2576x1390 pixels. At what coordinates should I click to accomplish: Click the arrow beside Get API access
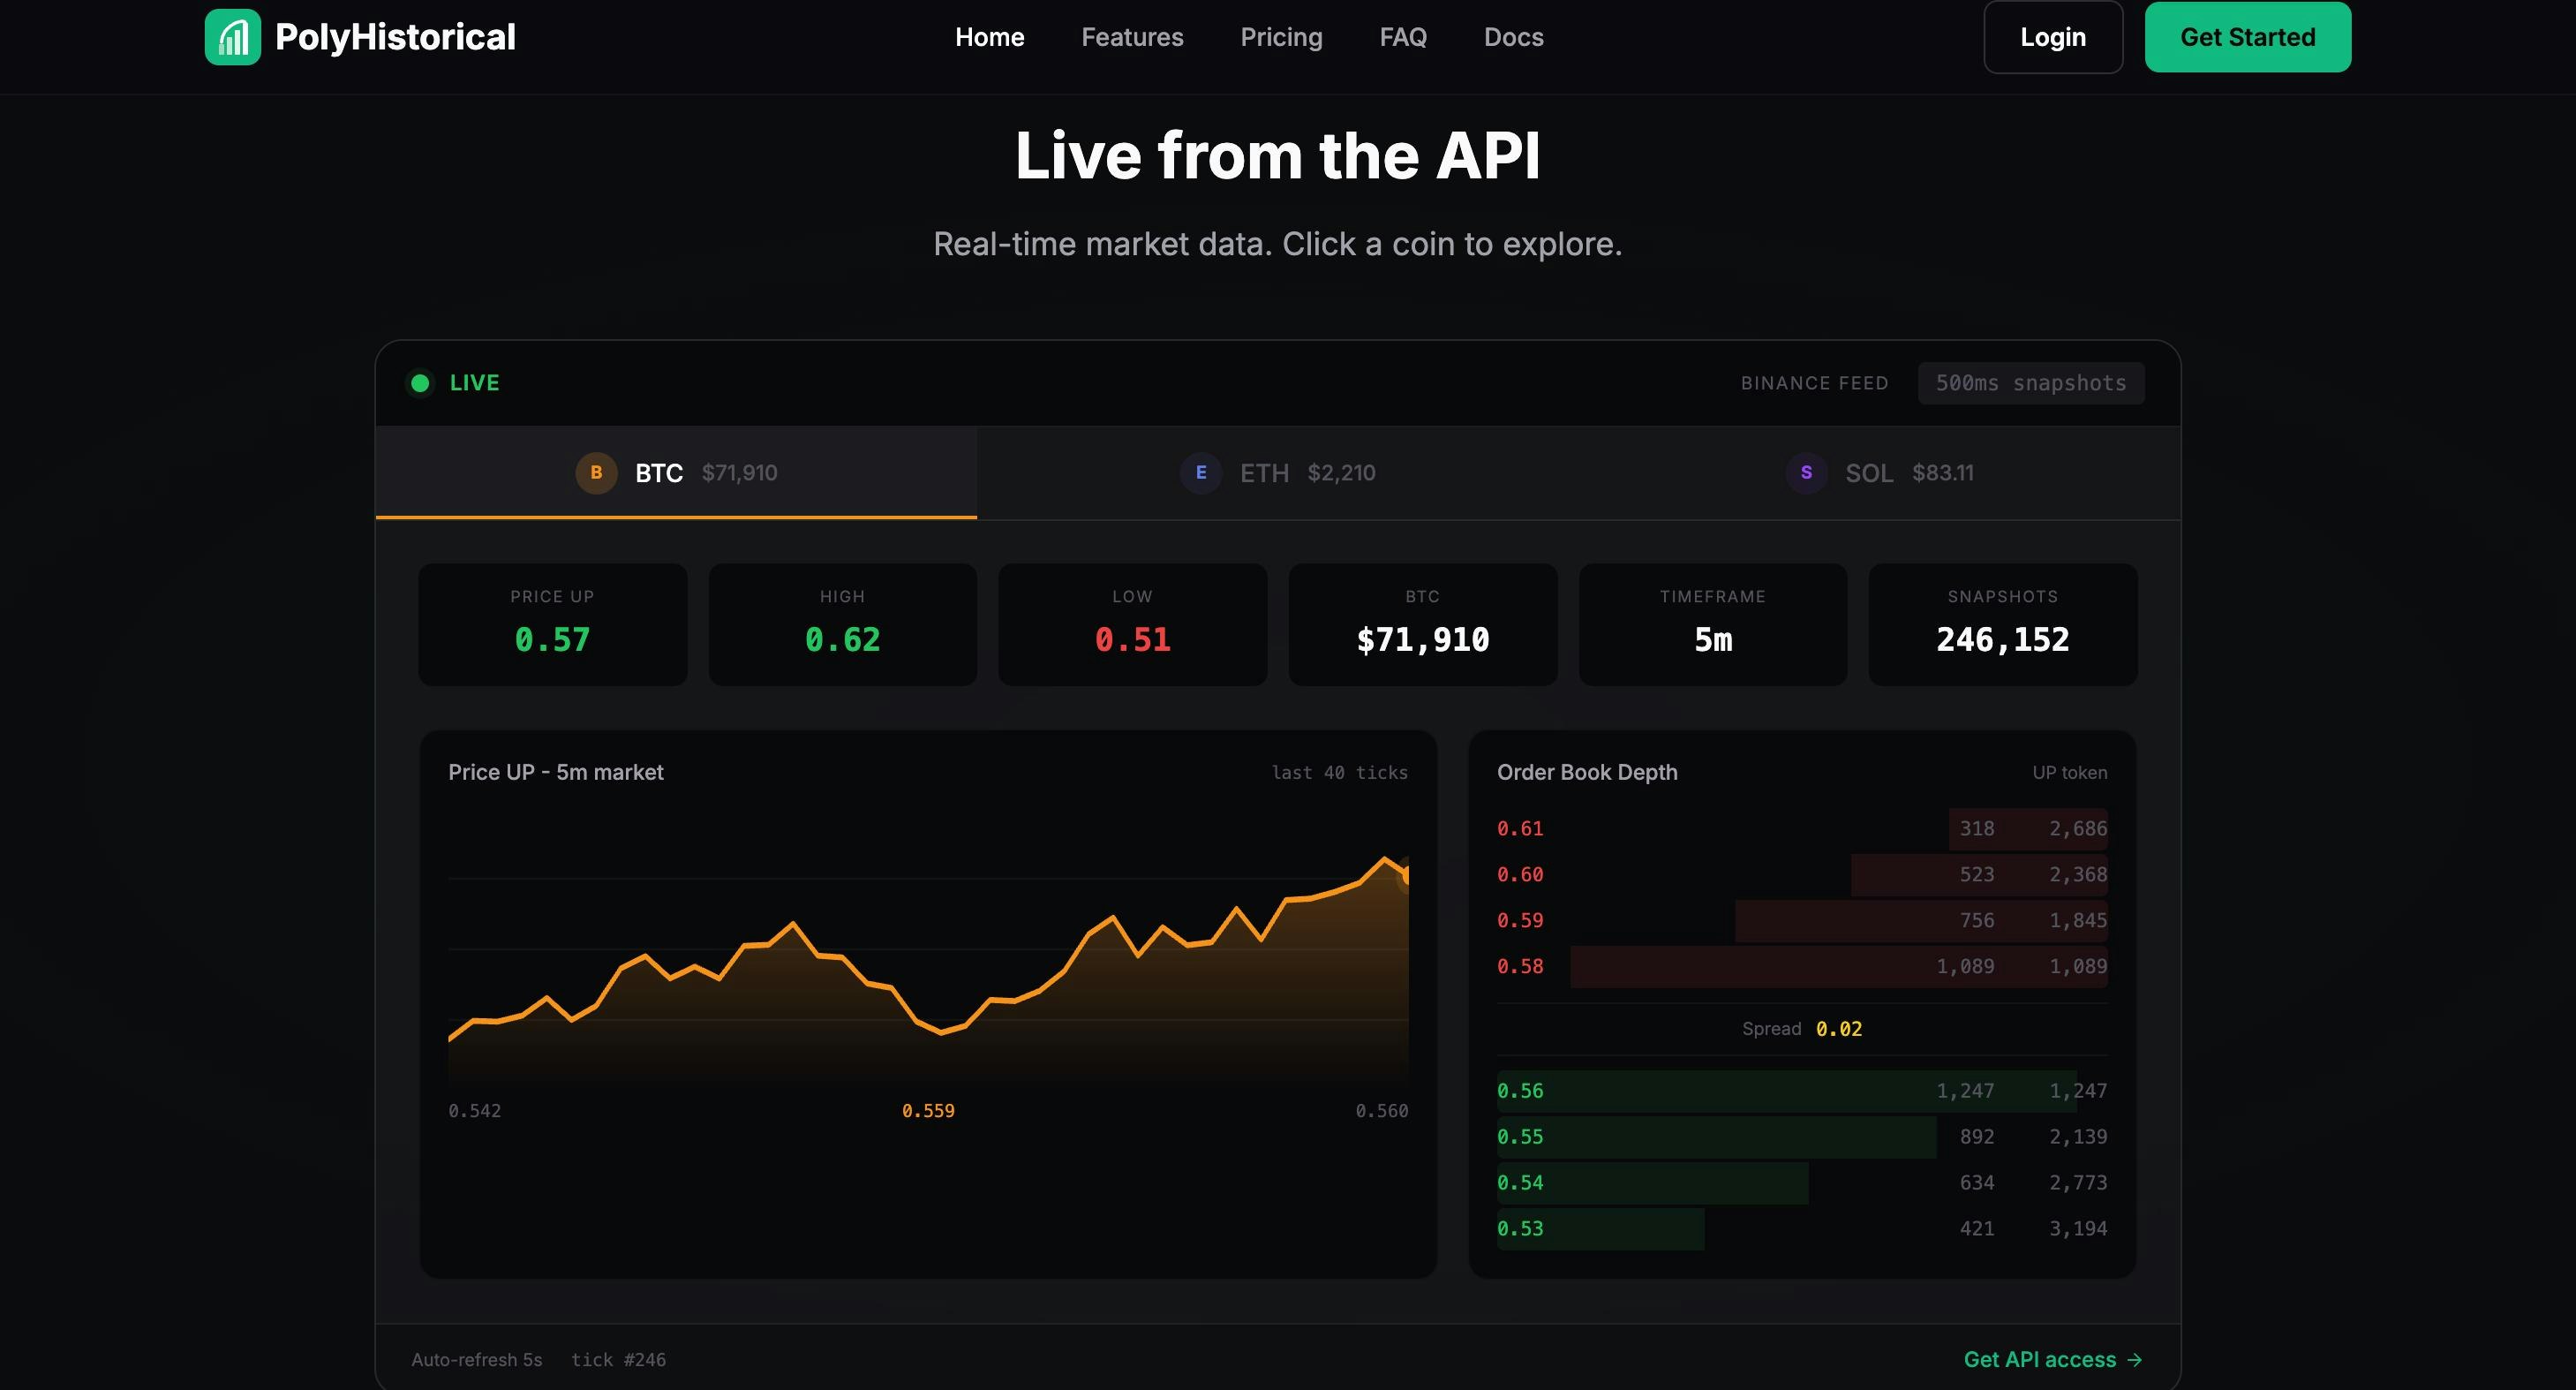click(x=2135, y=1360)
